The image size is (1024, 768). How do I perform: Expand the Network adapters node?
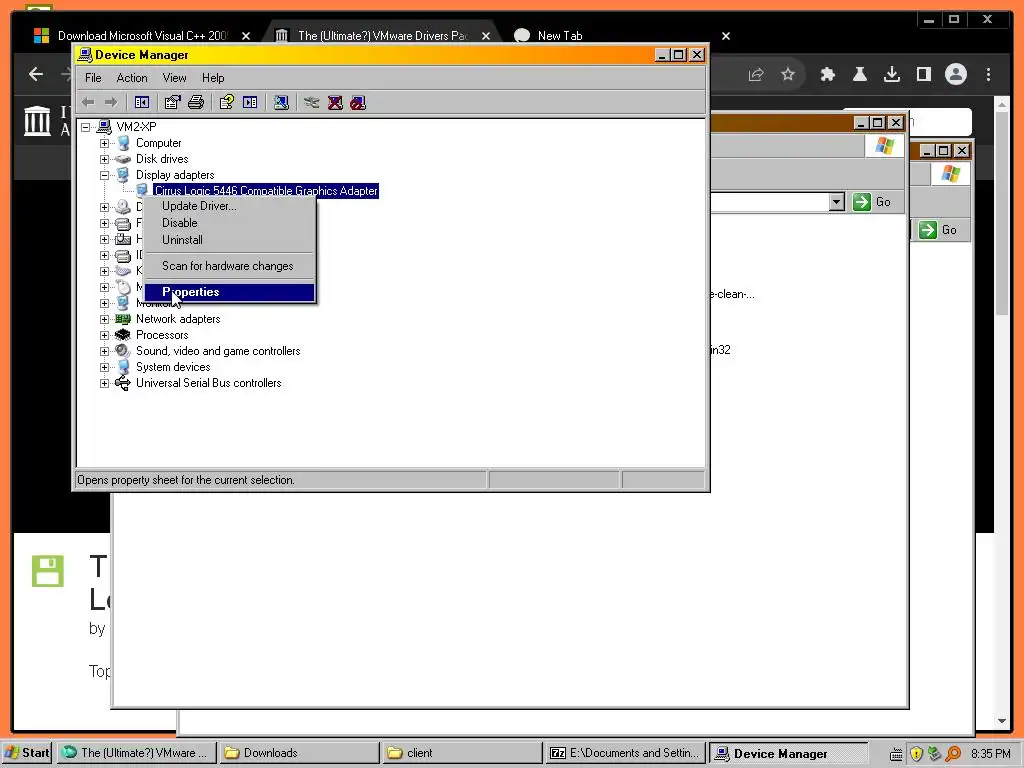coord(104,319)
